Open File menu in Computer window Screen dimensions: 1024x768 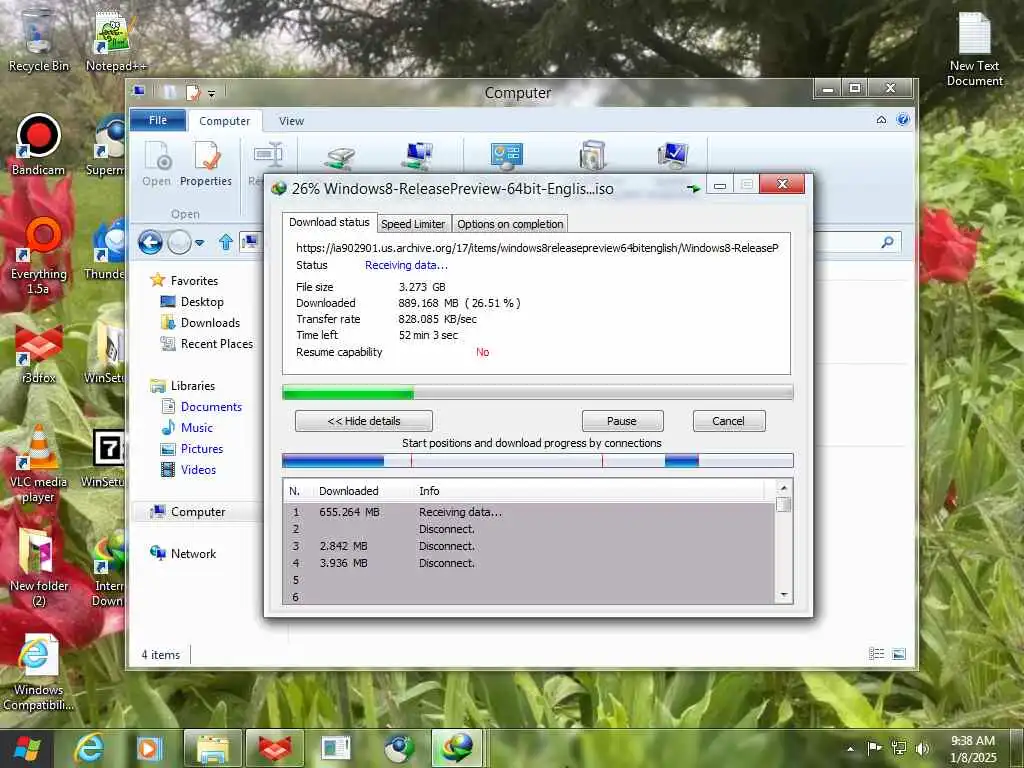click(158, 120)
